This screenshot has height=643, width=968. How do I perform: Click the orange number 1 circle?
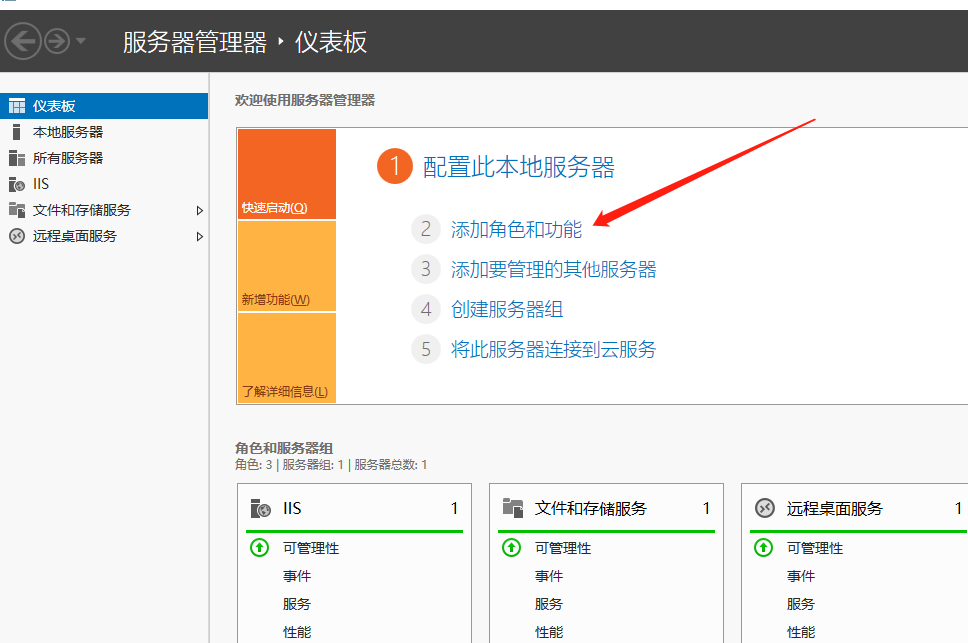394,166
